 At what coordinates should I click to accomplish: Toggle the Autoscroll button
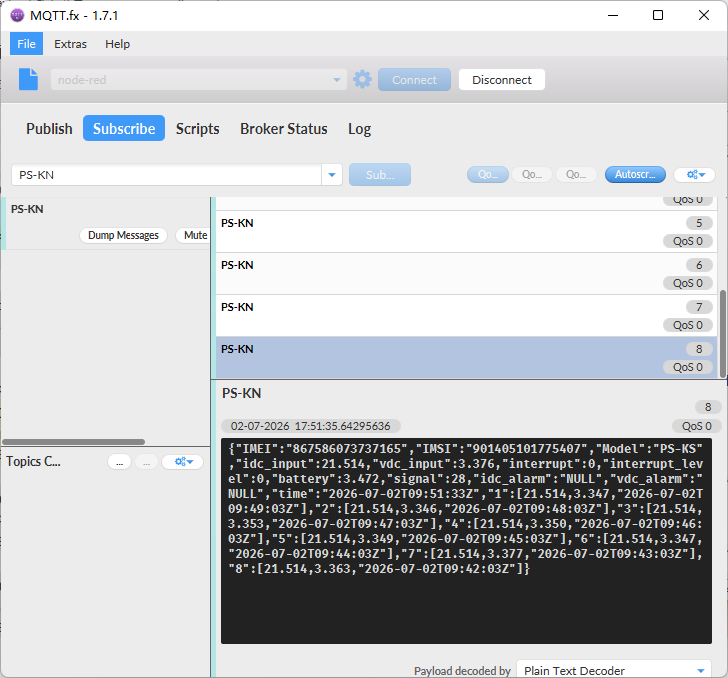[635, 175]
